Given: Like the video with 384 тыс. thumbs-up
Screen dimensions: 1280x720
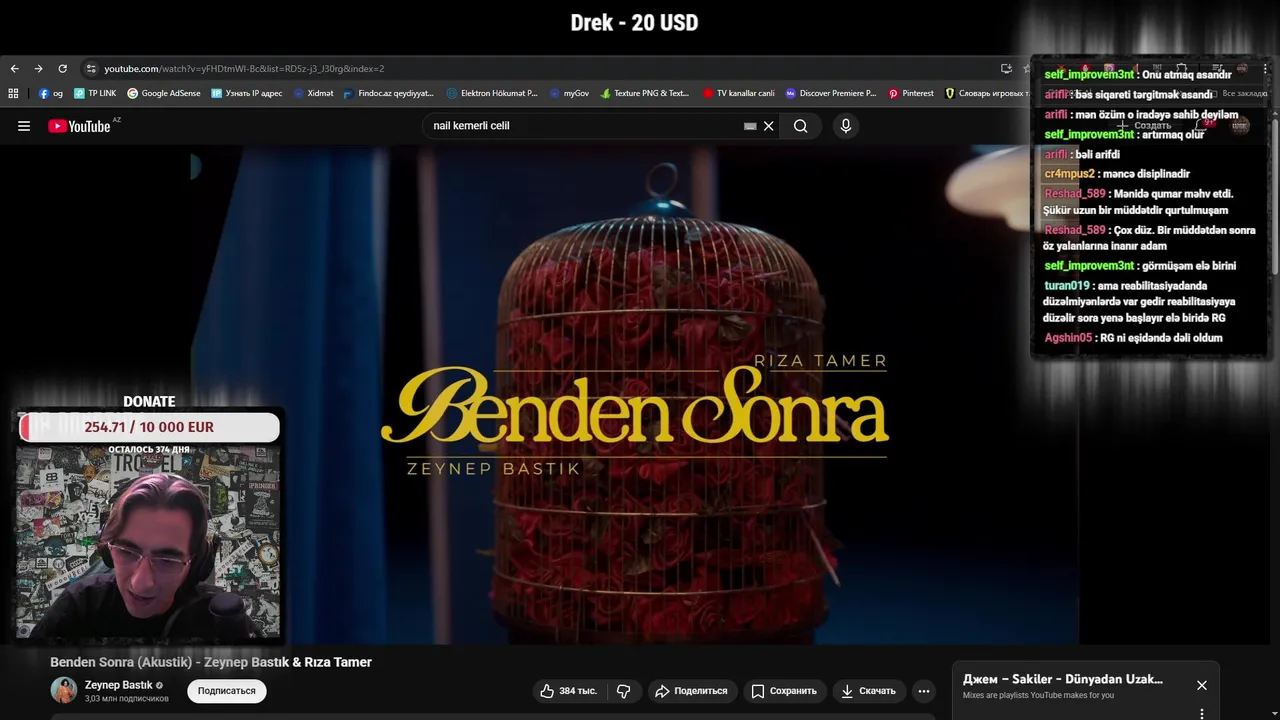Looking at the screenshot, I should [x=569, y=691].
